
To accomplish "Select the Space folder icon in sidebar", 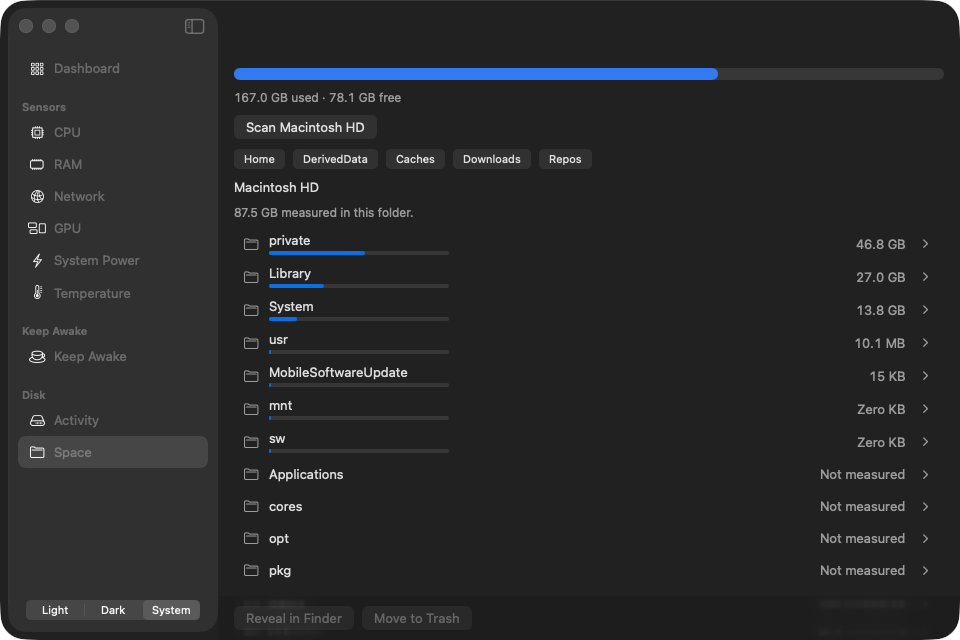I will (37, 453).
